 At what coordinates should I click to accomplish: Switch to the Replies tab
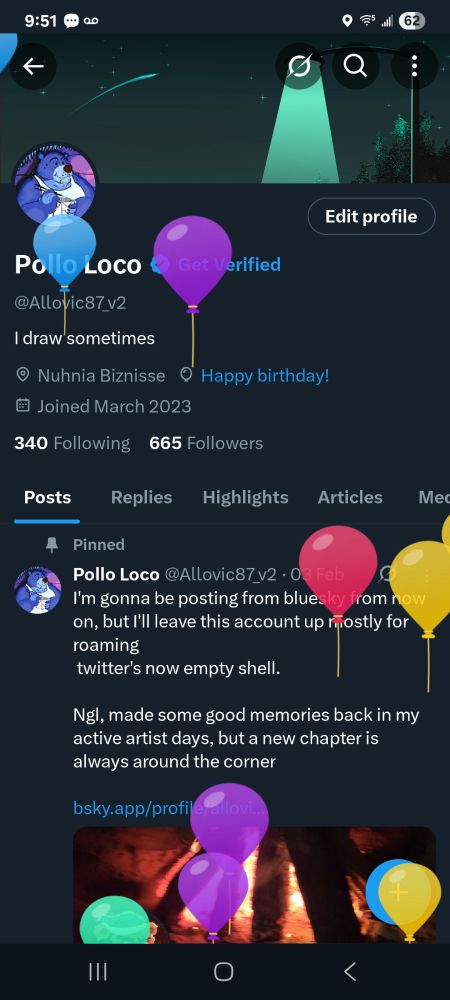142,497
